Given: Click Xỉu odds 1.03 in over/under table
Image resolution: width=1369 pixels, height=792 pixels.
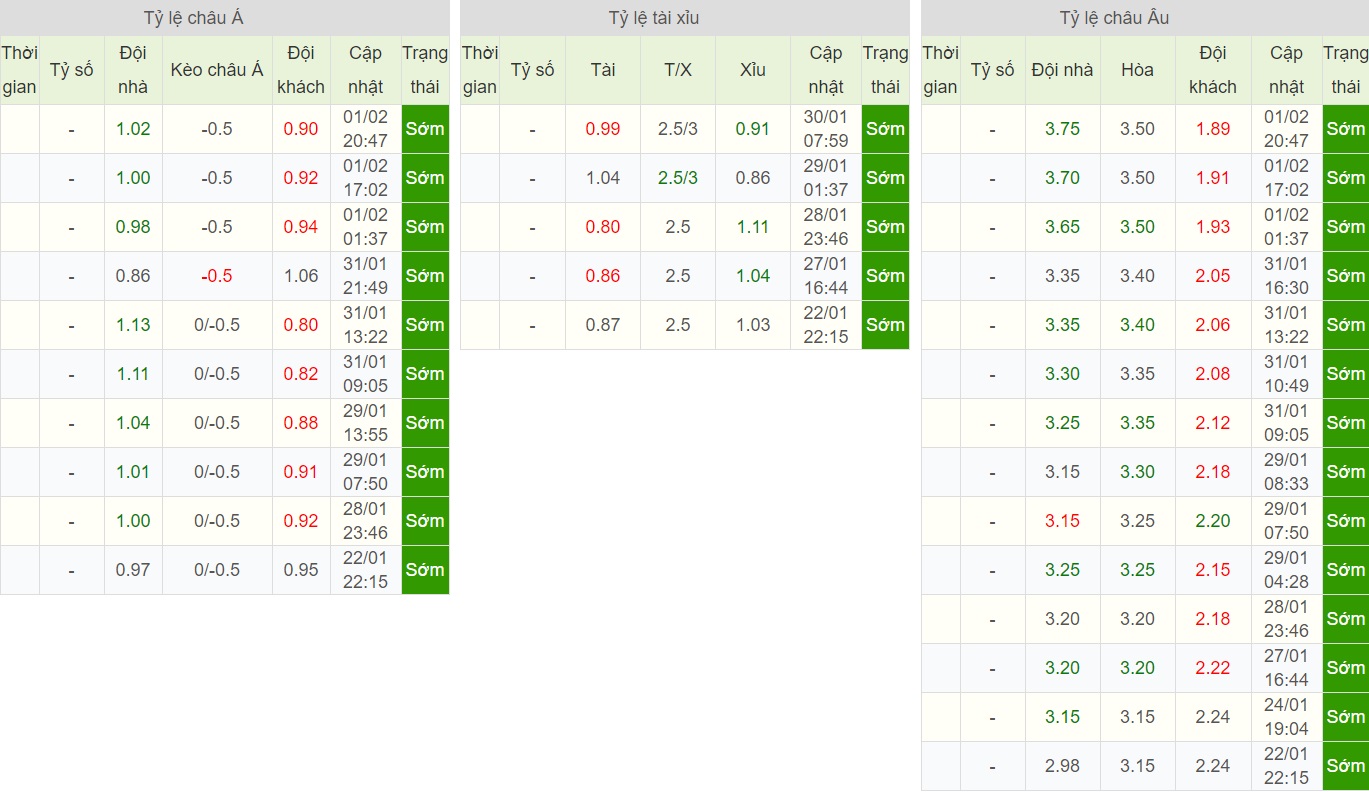Looking at the screenshot, I should 753,325.
